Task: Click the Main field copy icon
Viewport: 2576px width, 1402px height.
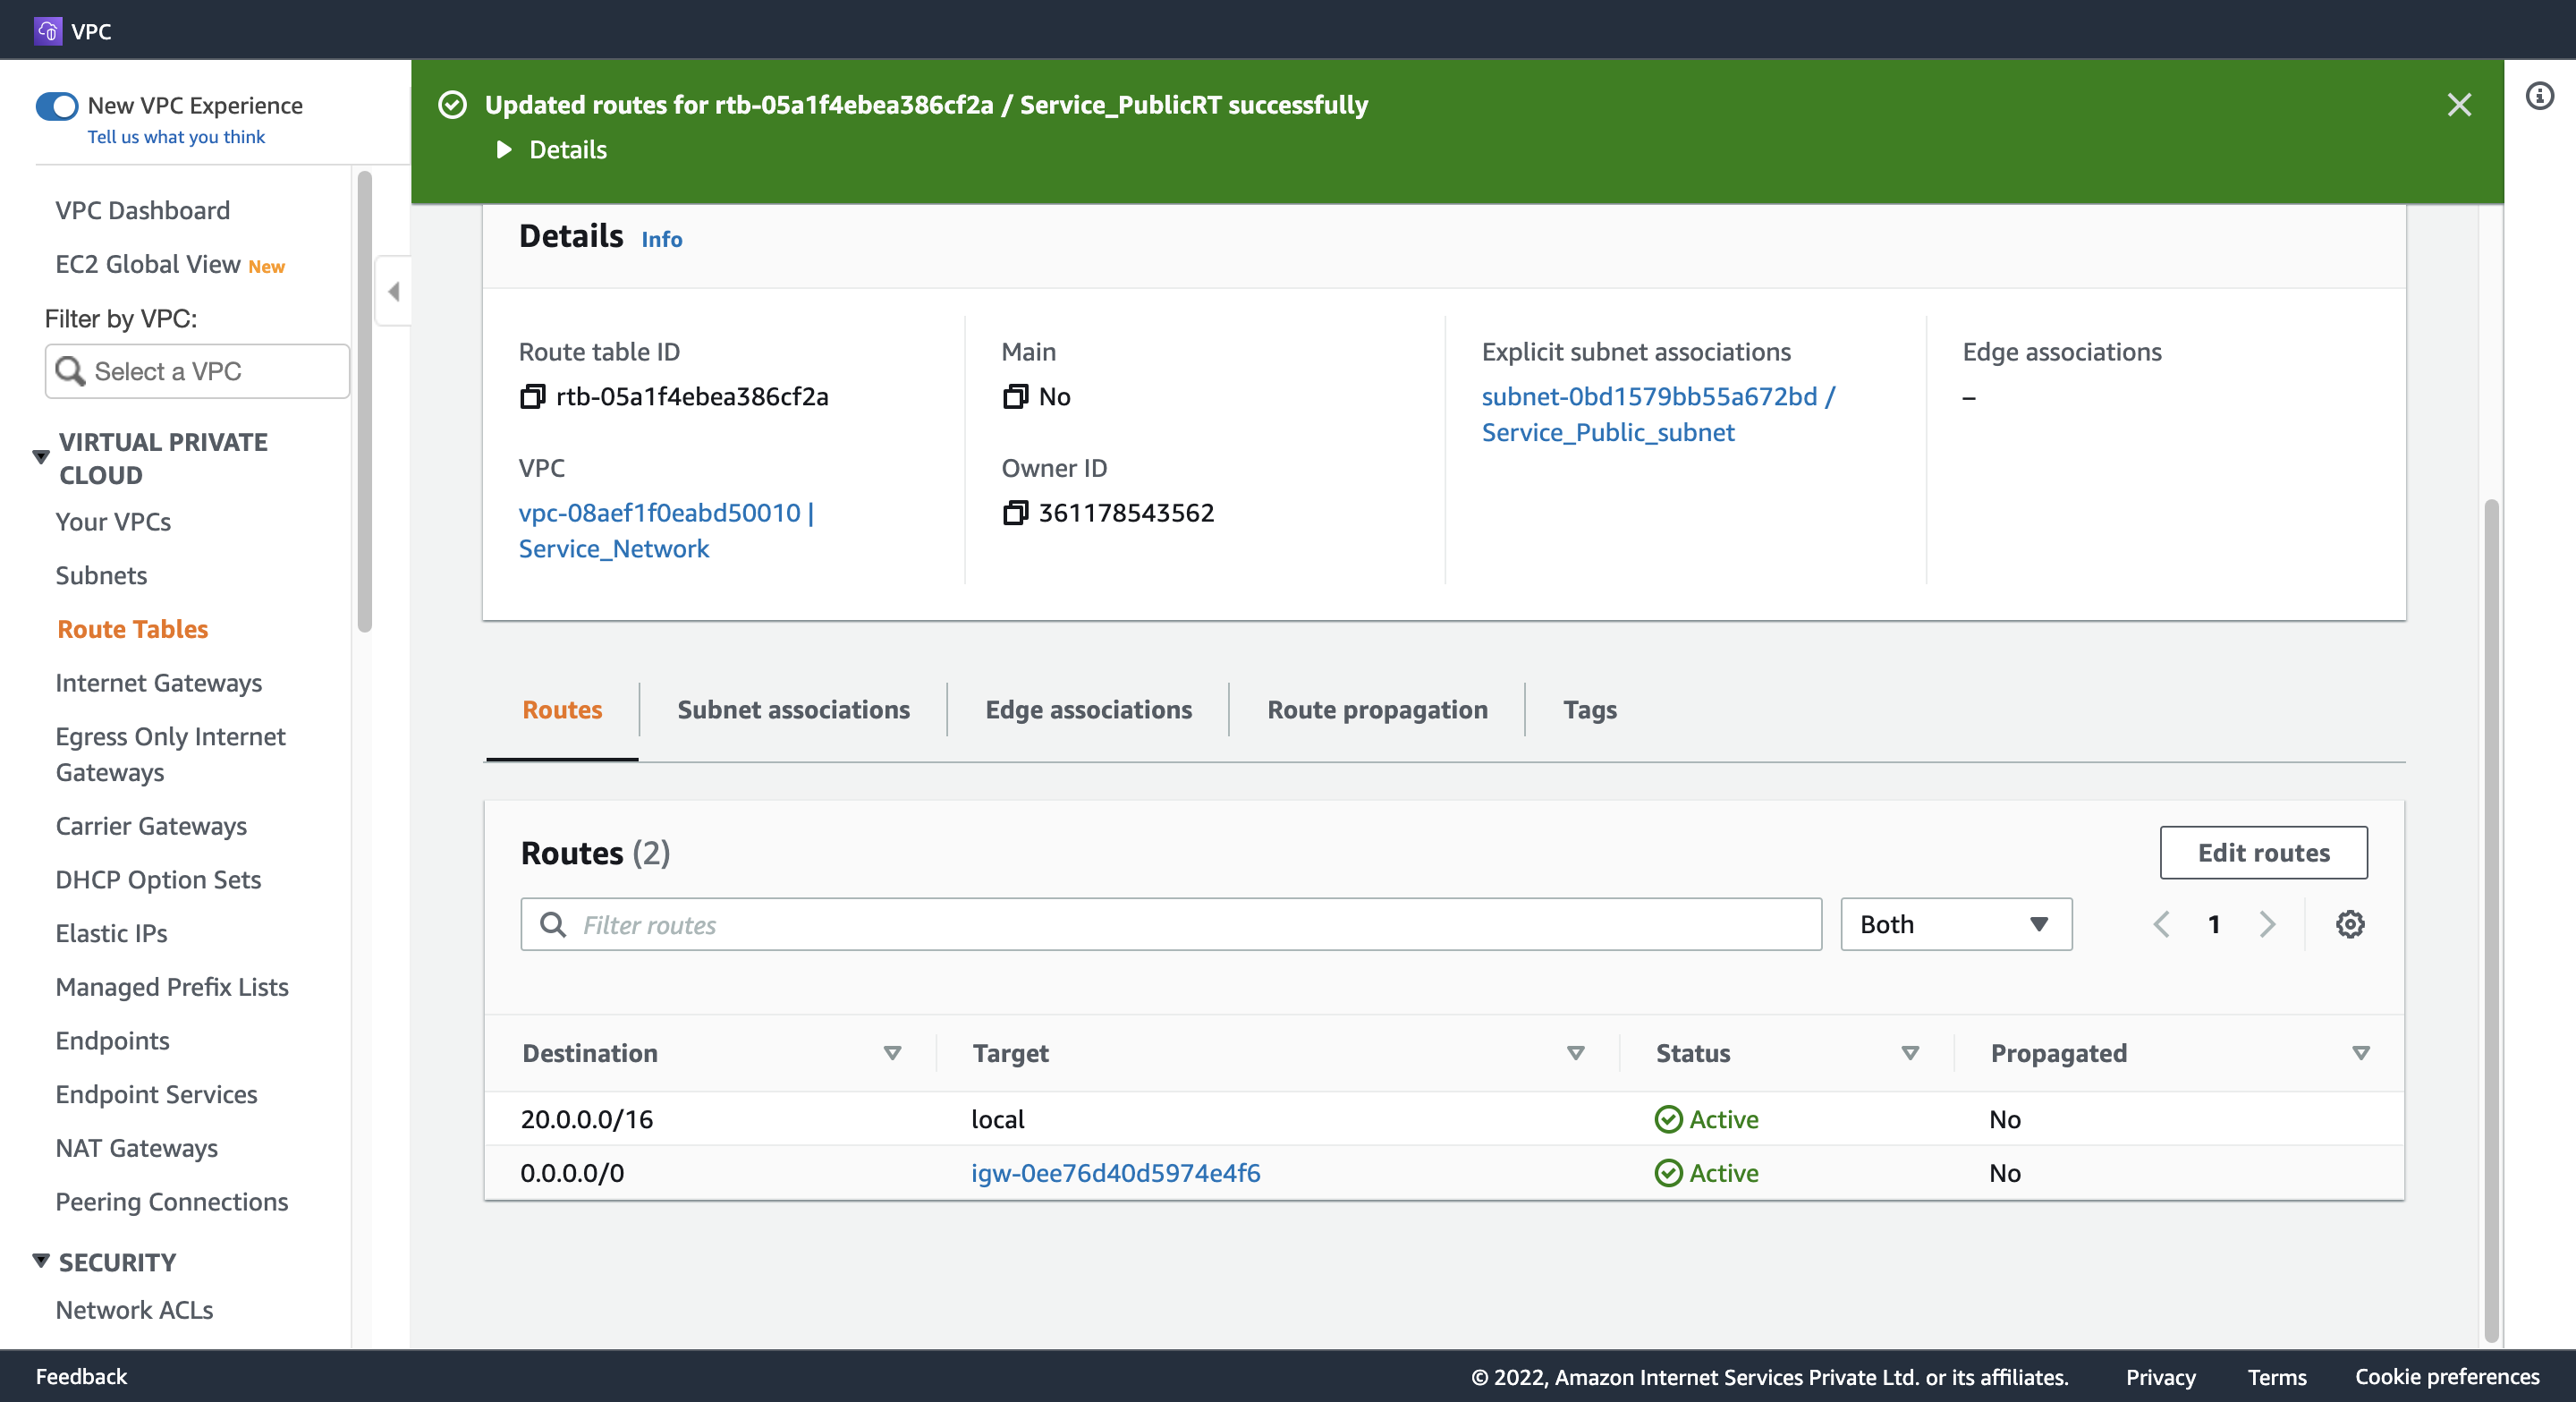Action: (1013, 394)
